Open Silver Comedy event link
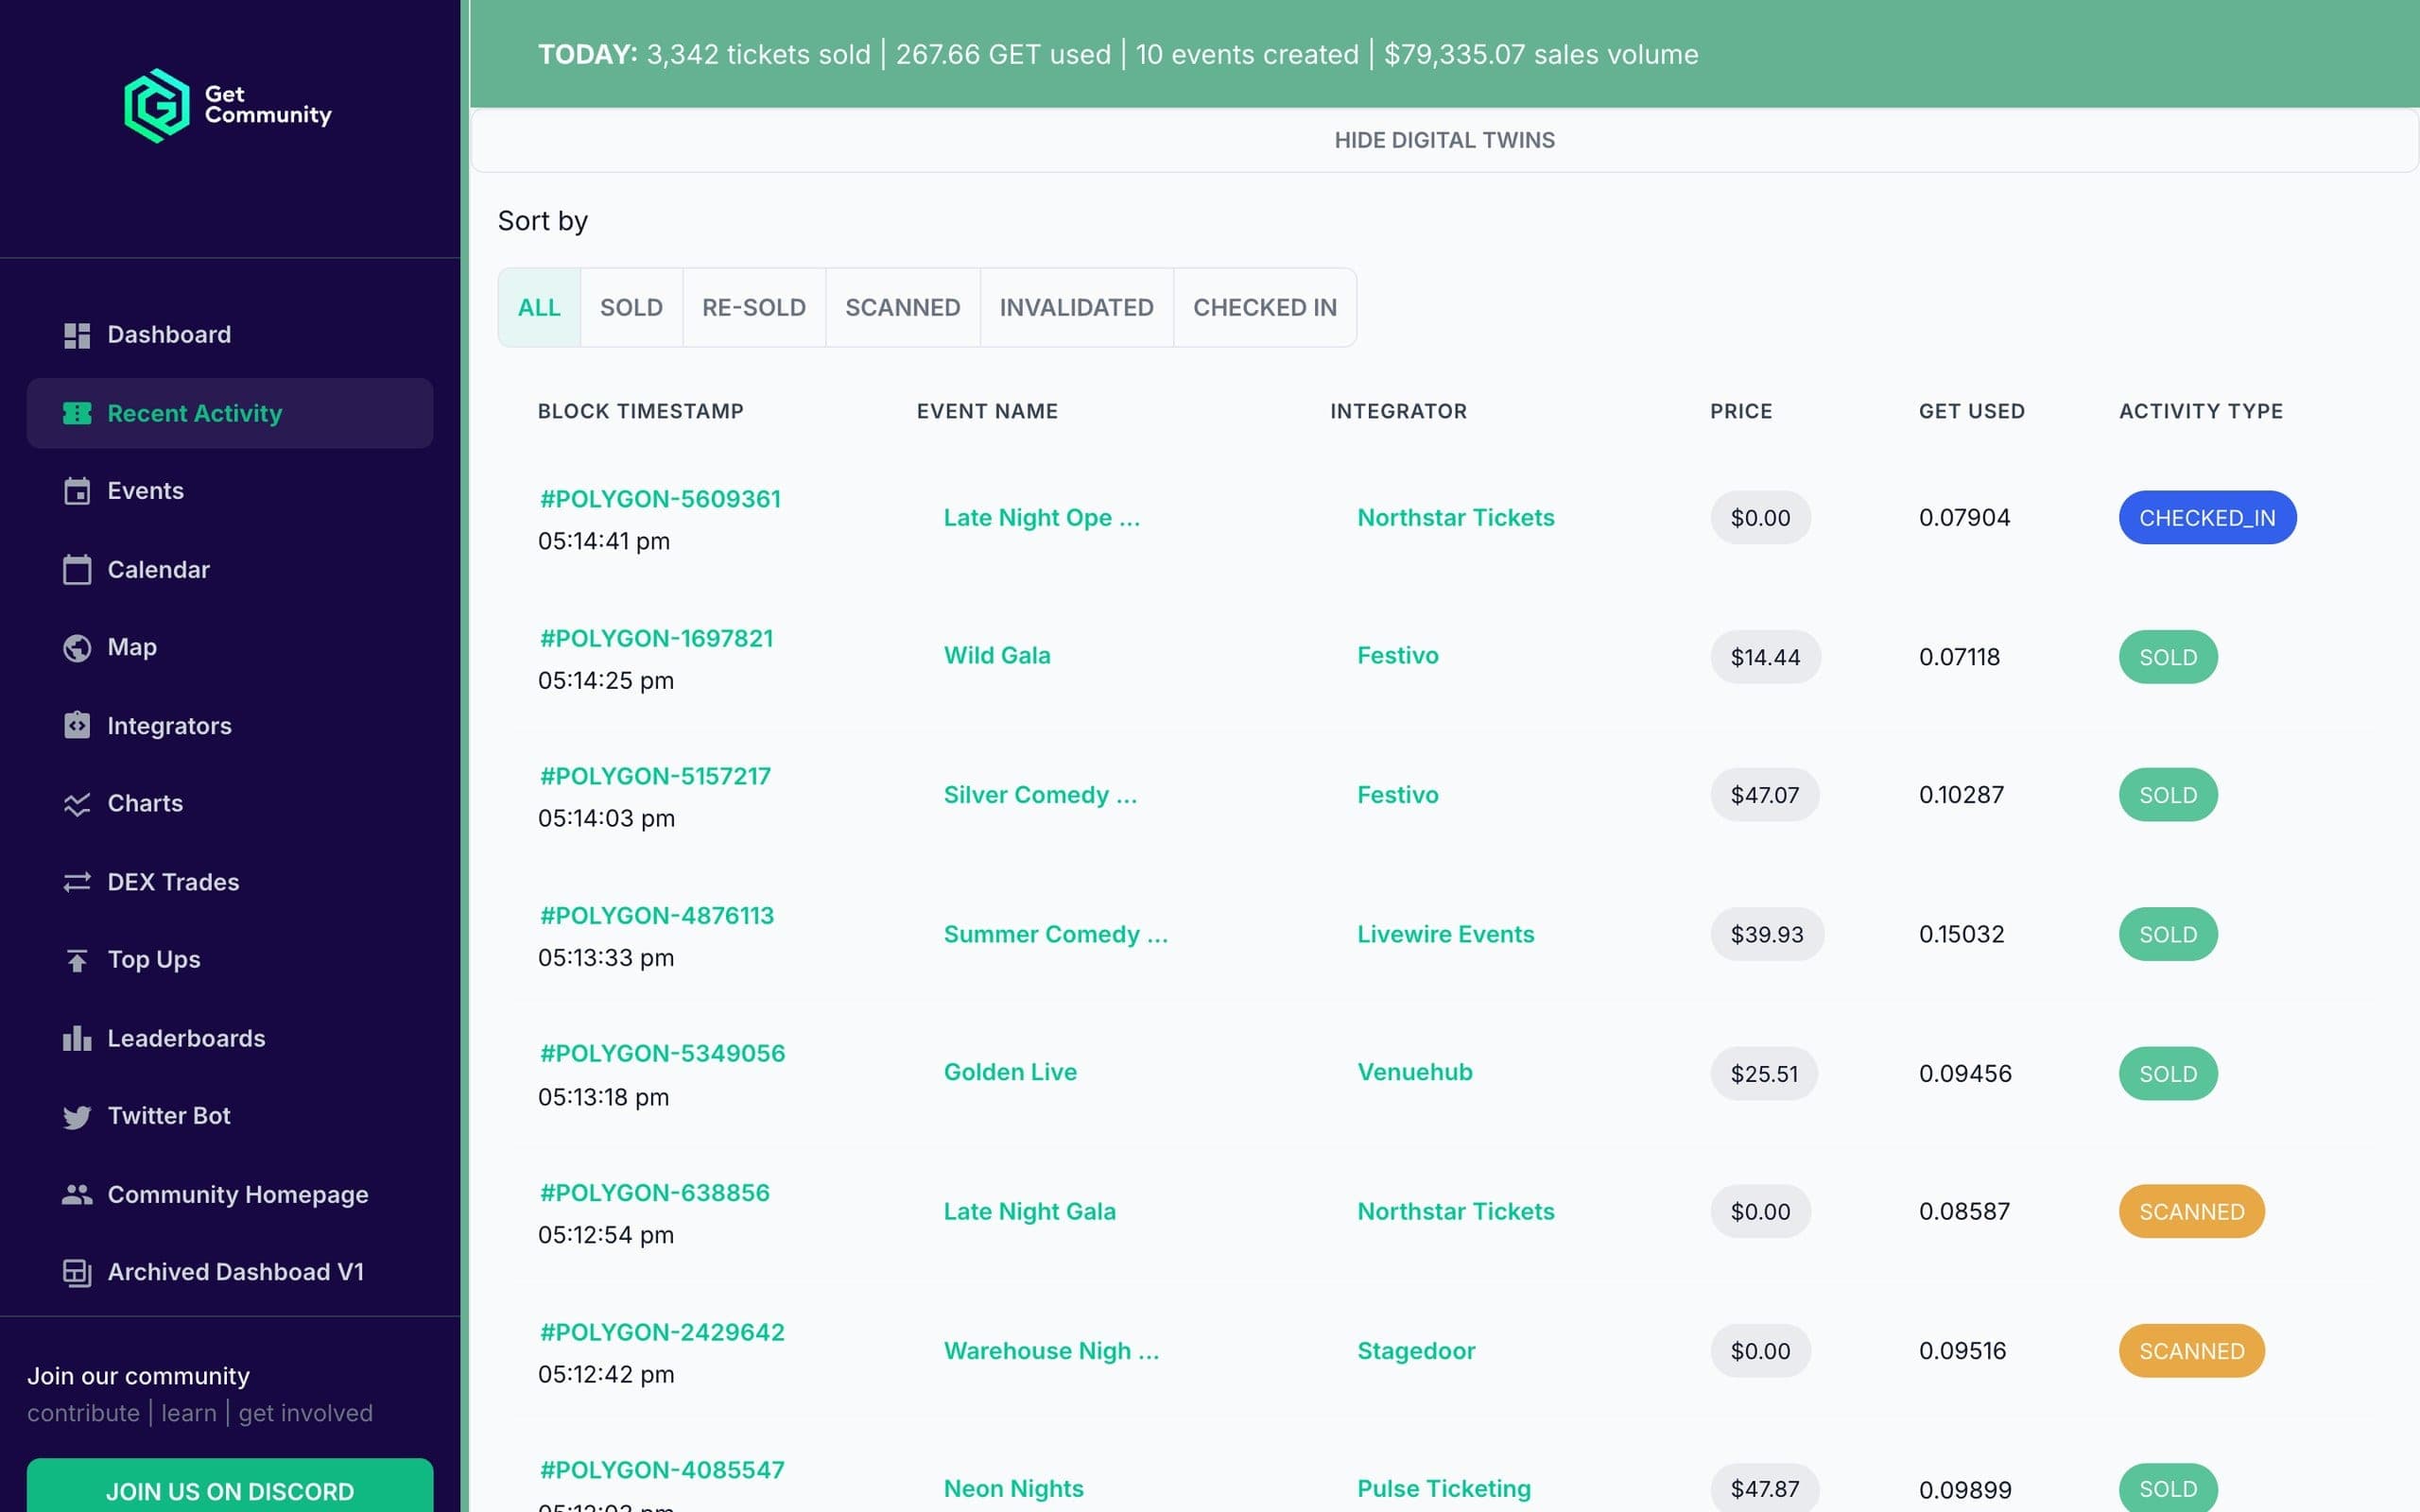Viewport: 2420px width, 1512px height. point(1040,795)
